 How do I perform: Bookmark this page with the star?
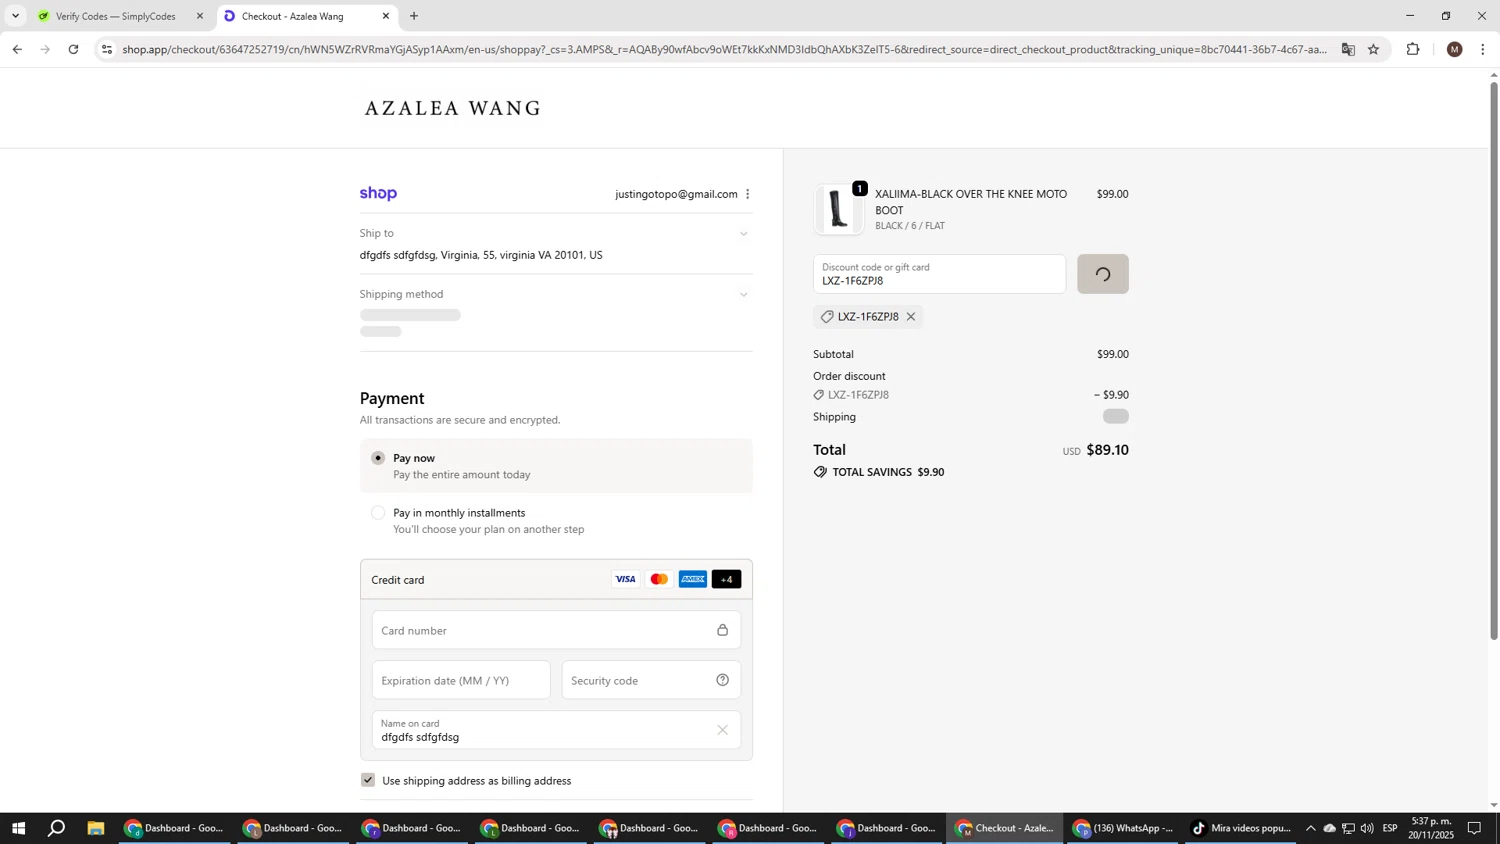click(1373, 49)
